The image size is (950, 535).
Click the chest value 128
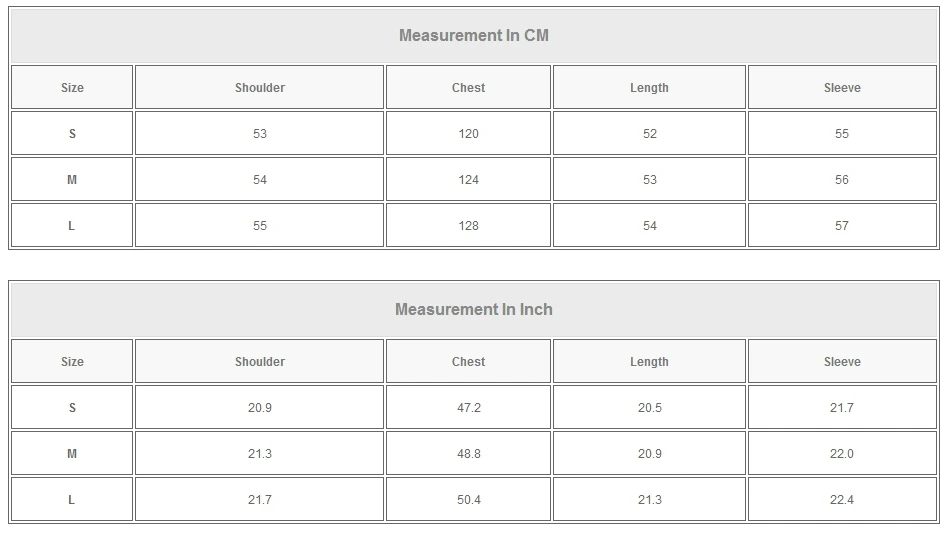pos(468,226)
